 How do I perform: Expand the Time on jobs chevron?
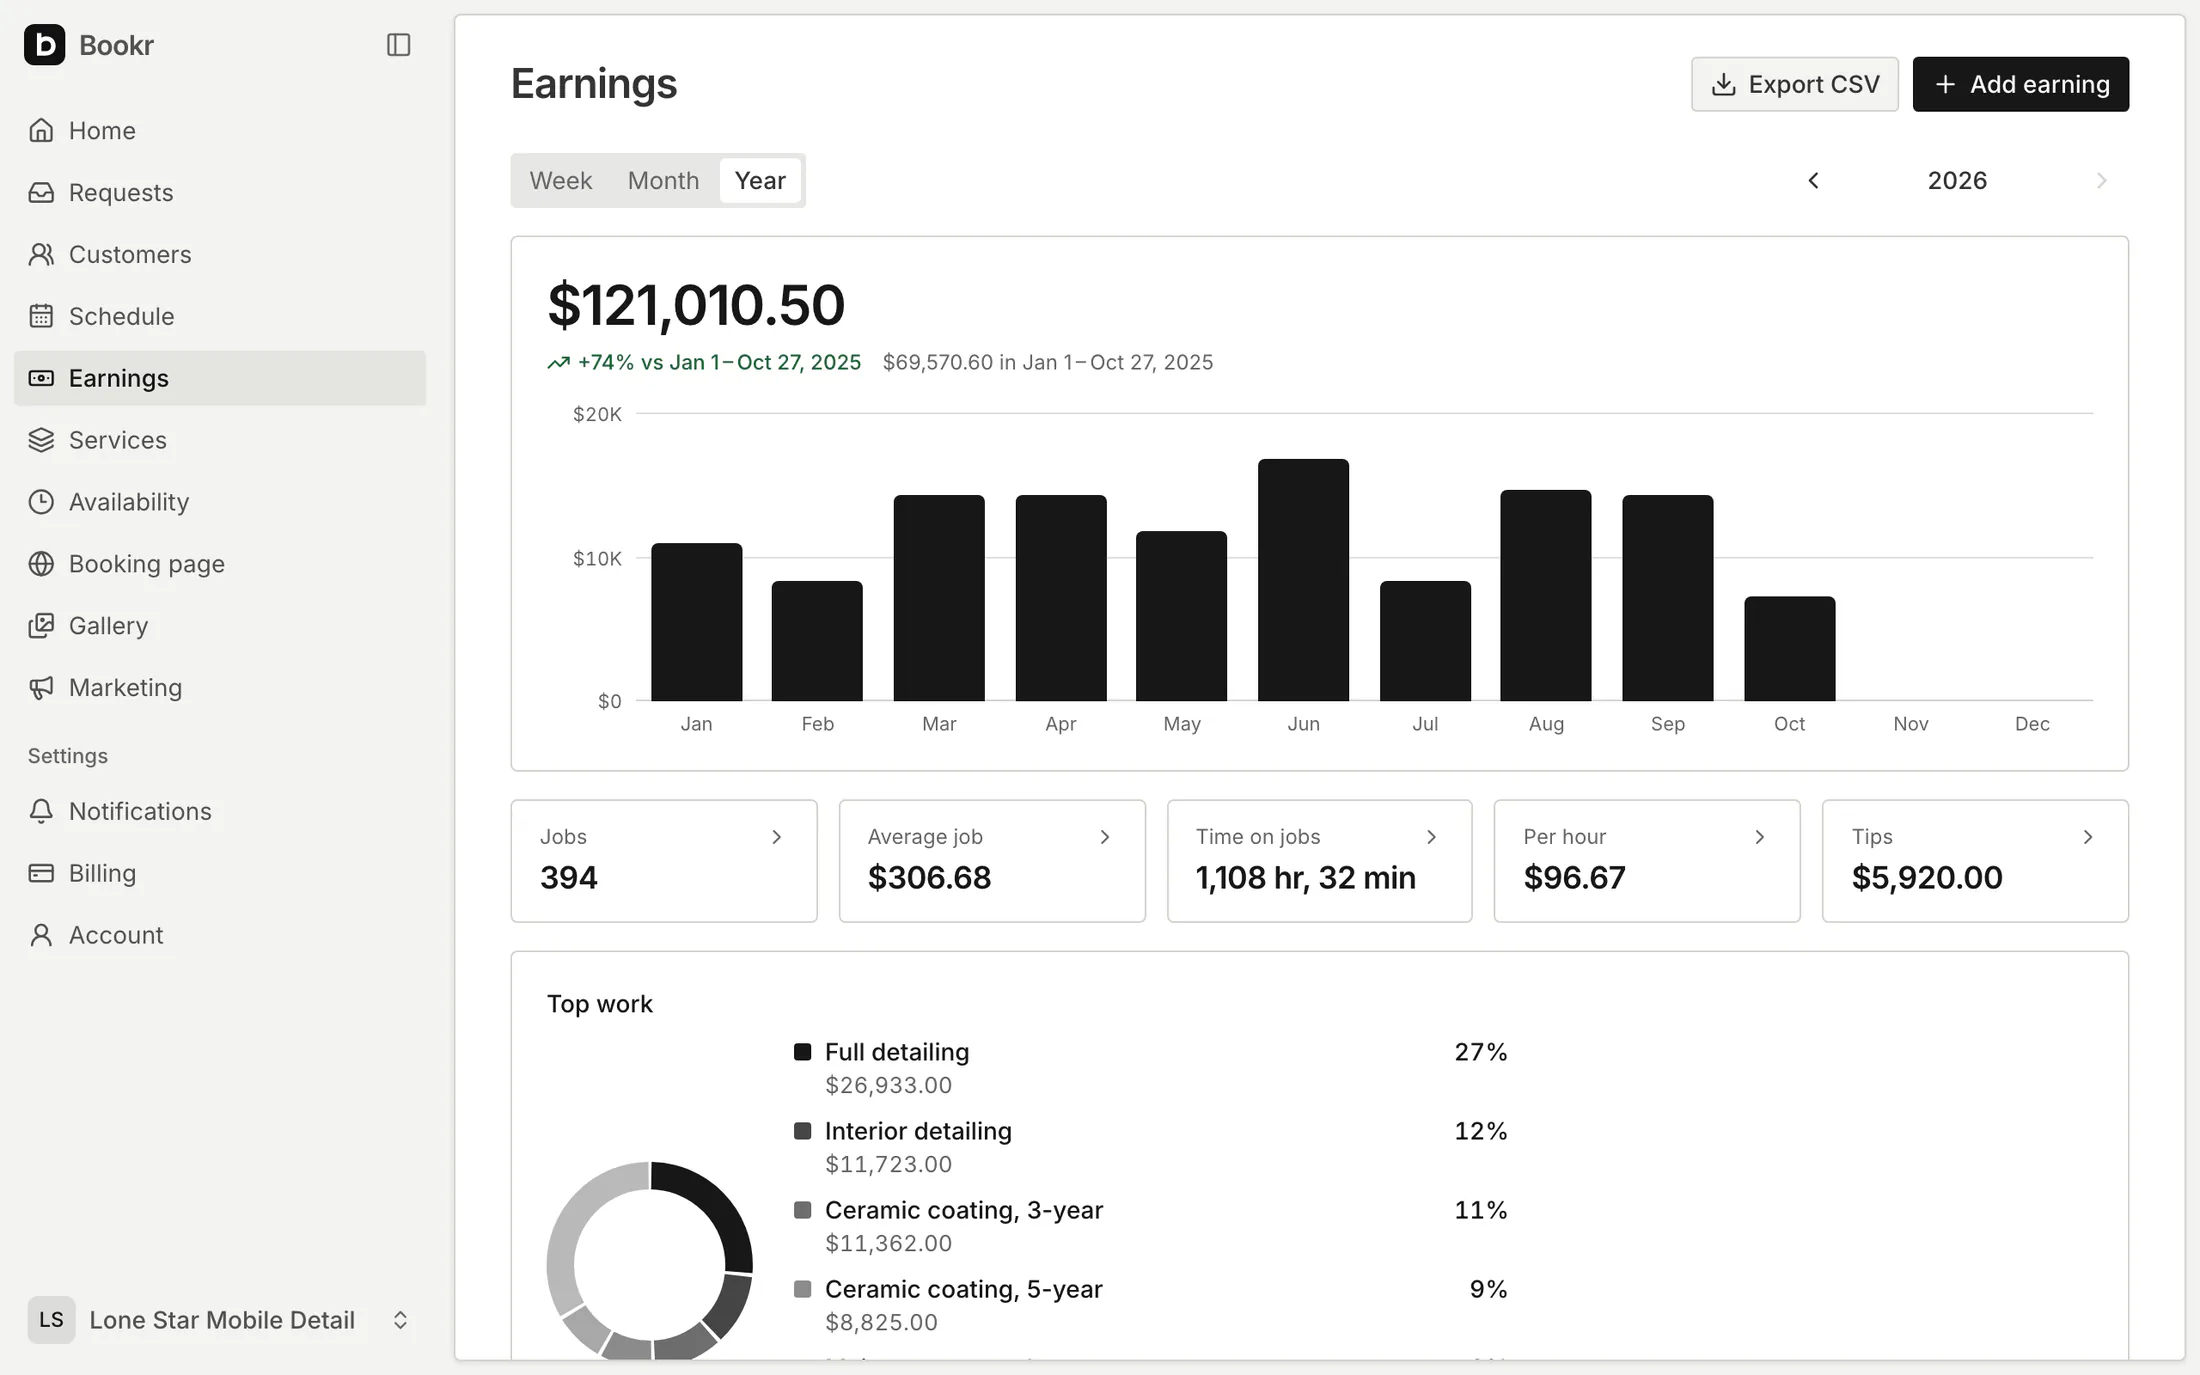point(1431,837)
